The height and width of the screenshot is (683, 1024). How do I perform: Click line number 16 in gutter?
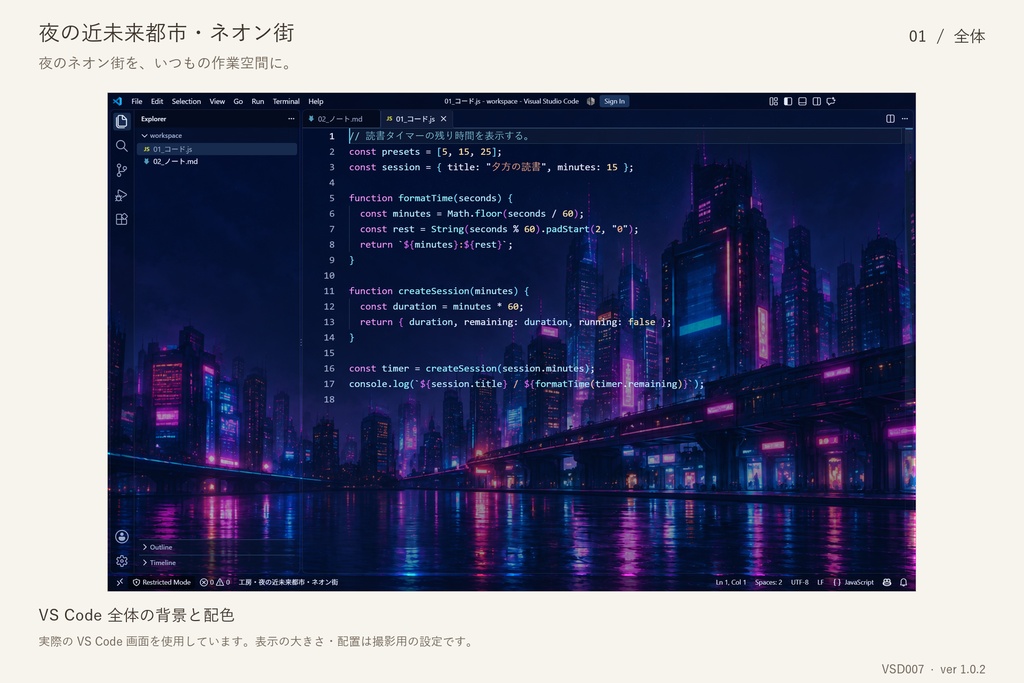[329, 368]
